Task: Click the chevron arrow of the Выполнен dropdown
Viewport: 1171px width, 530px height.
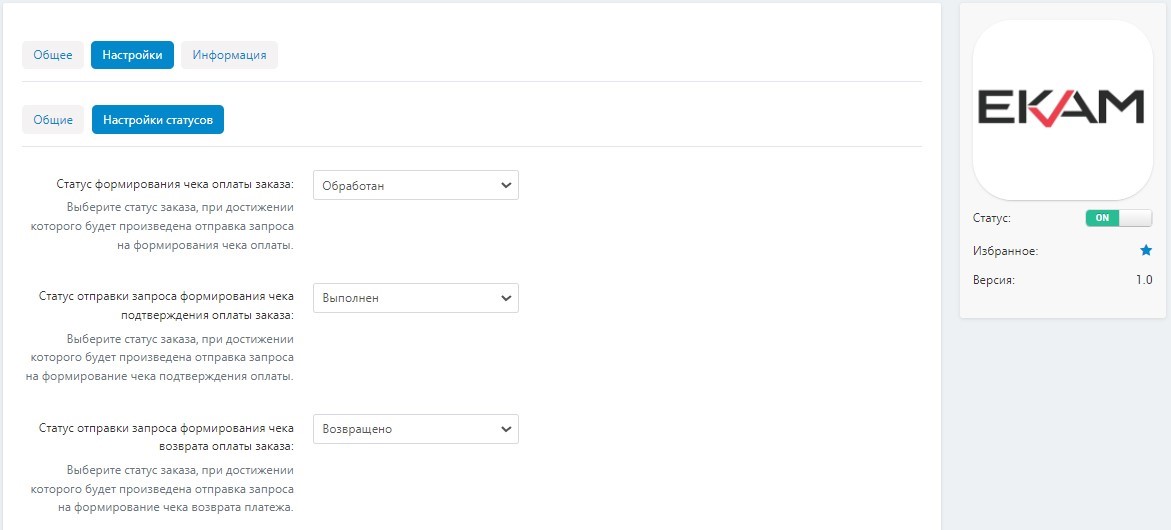Action: pos(506,298)
